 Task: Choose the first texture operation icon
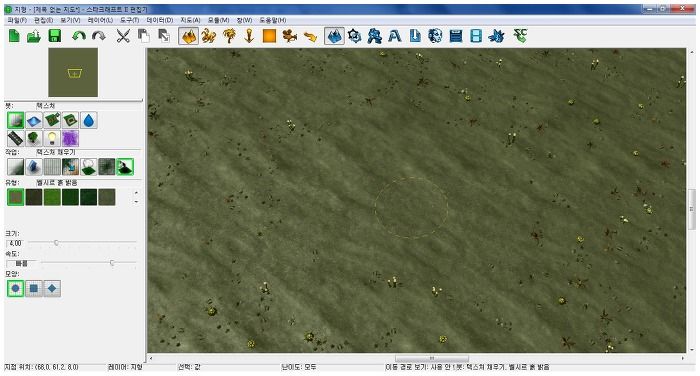click(16, 167)
